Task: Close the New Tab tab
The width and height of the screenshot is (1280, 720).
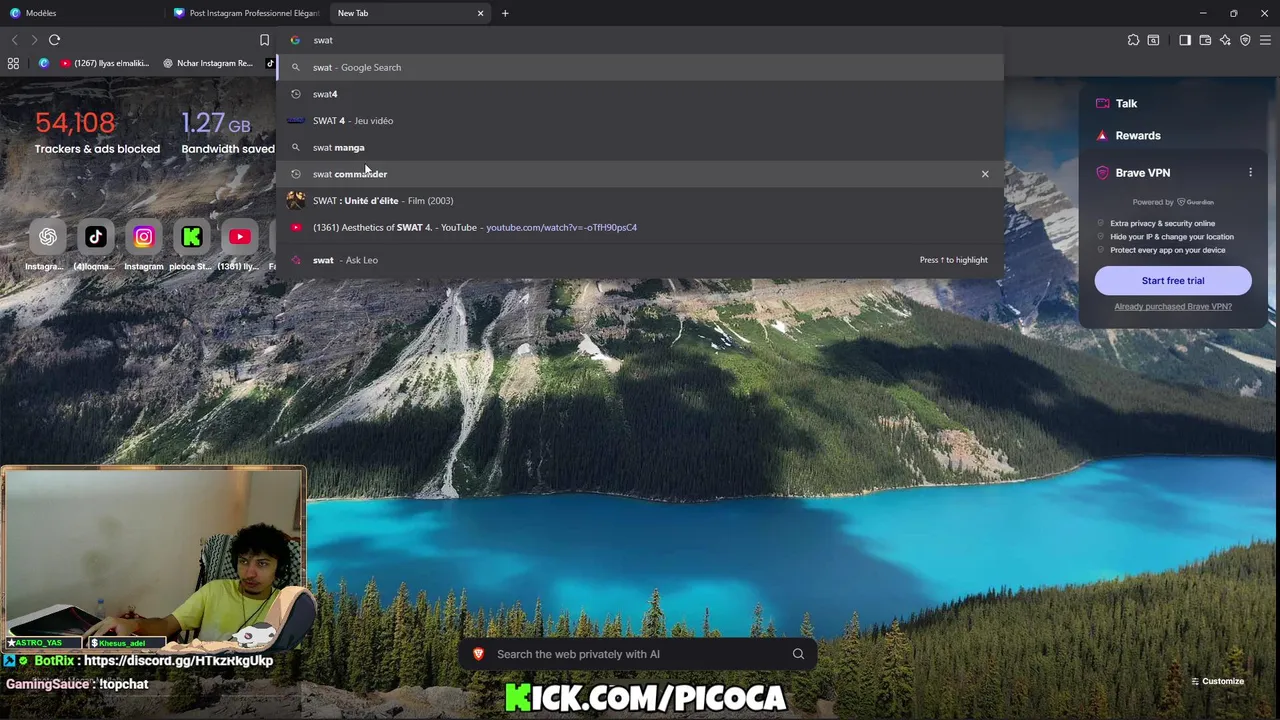Action: point(480,13)
